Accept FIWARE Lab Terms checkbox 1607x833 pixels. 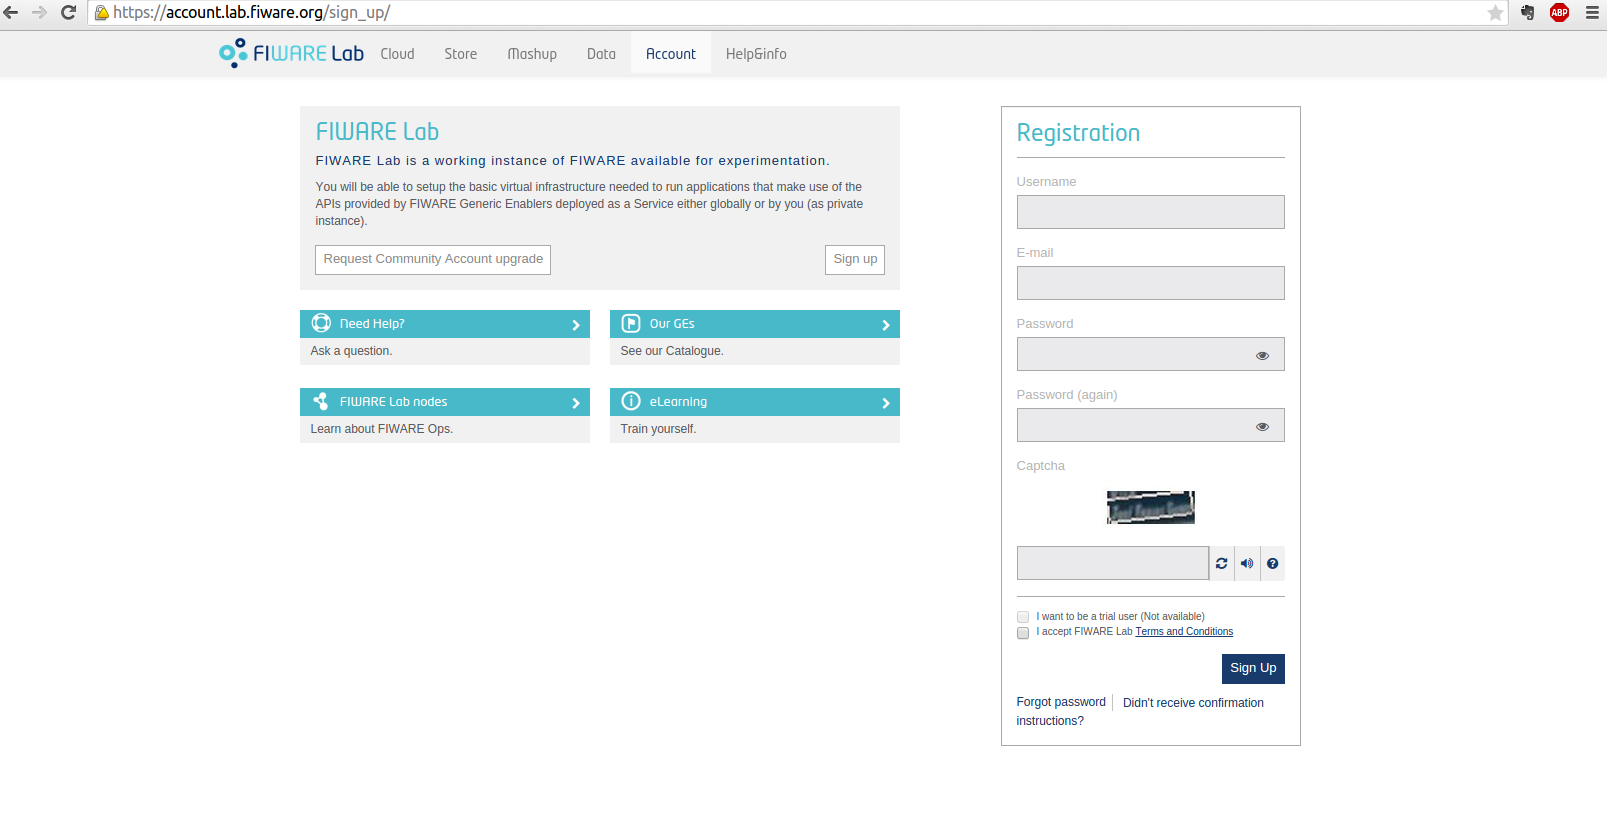(x=1023, y=633)
